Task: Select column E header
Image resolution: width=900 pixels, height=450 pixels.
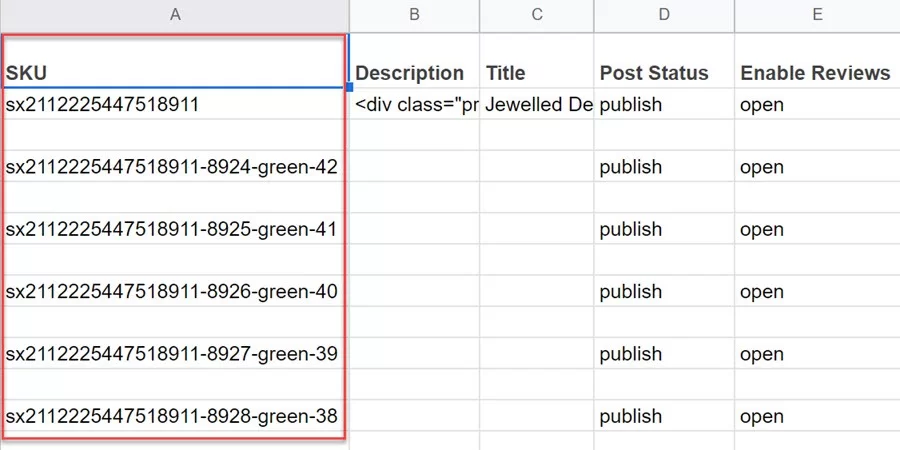Action: tap(817, 14)
